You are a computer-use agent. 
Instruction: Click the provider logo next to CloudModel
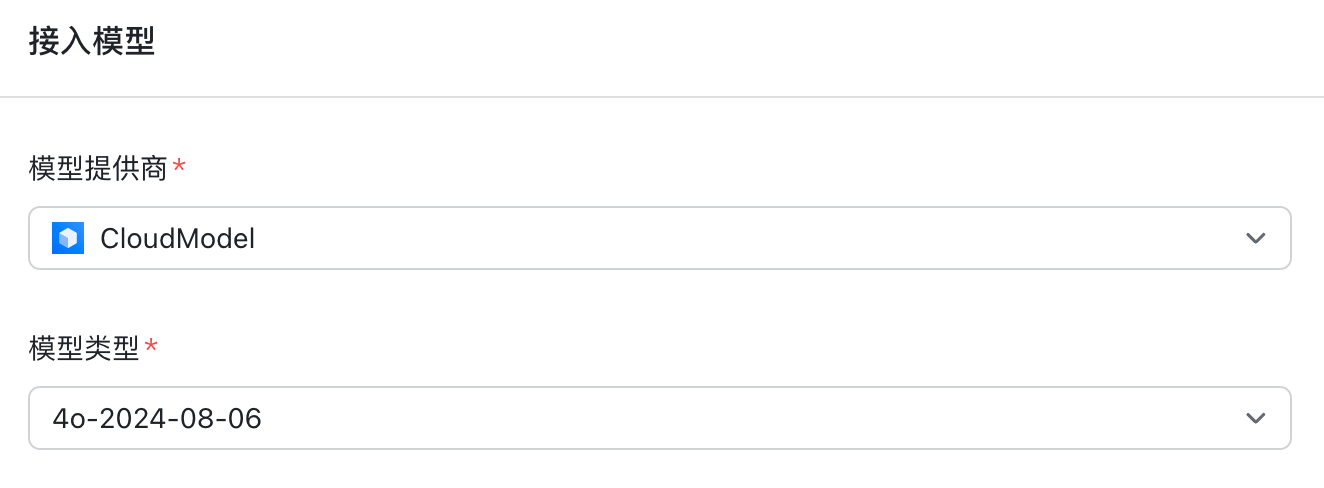tap(68, 238)
